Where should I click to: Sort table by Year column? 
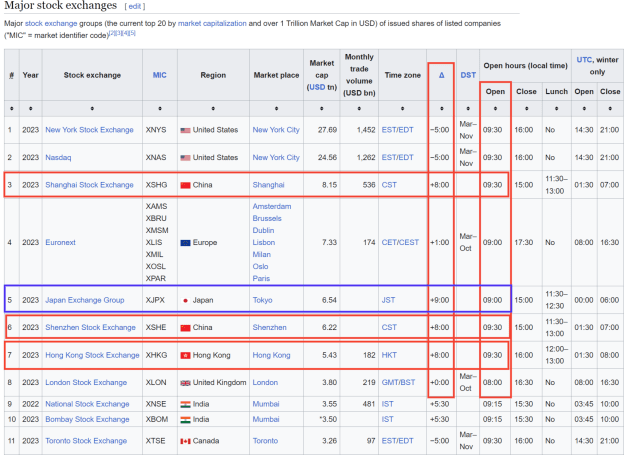pyautogui.click(x=30, y=108)
